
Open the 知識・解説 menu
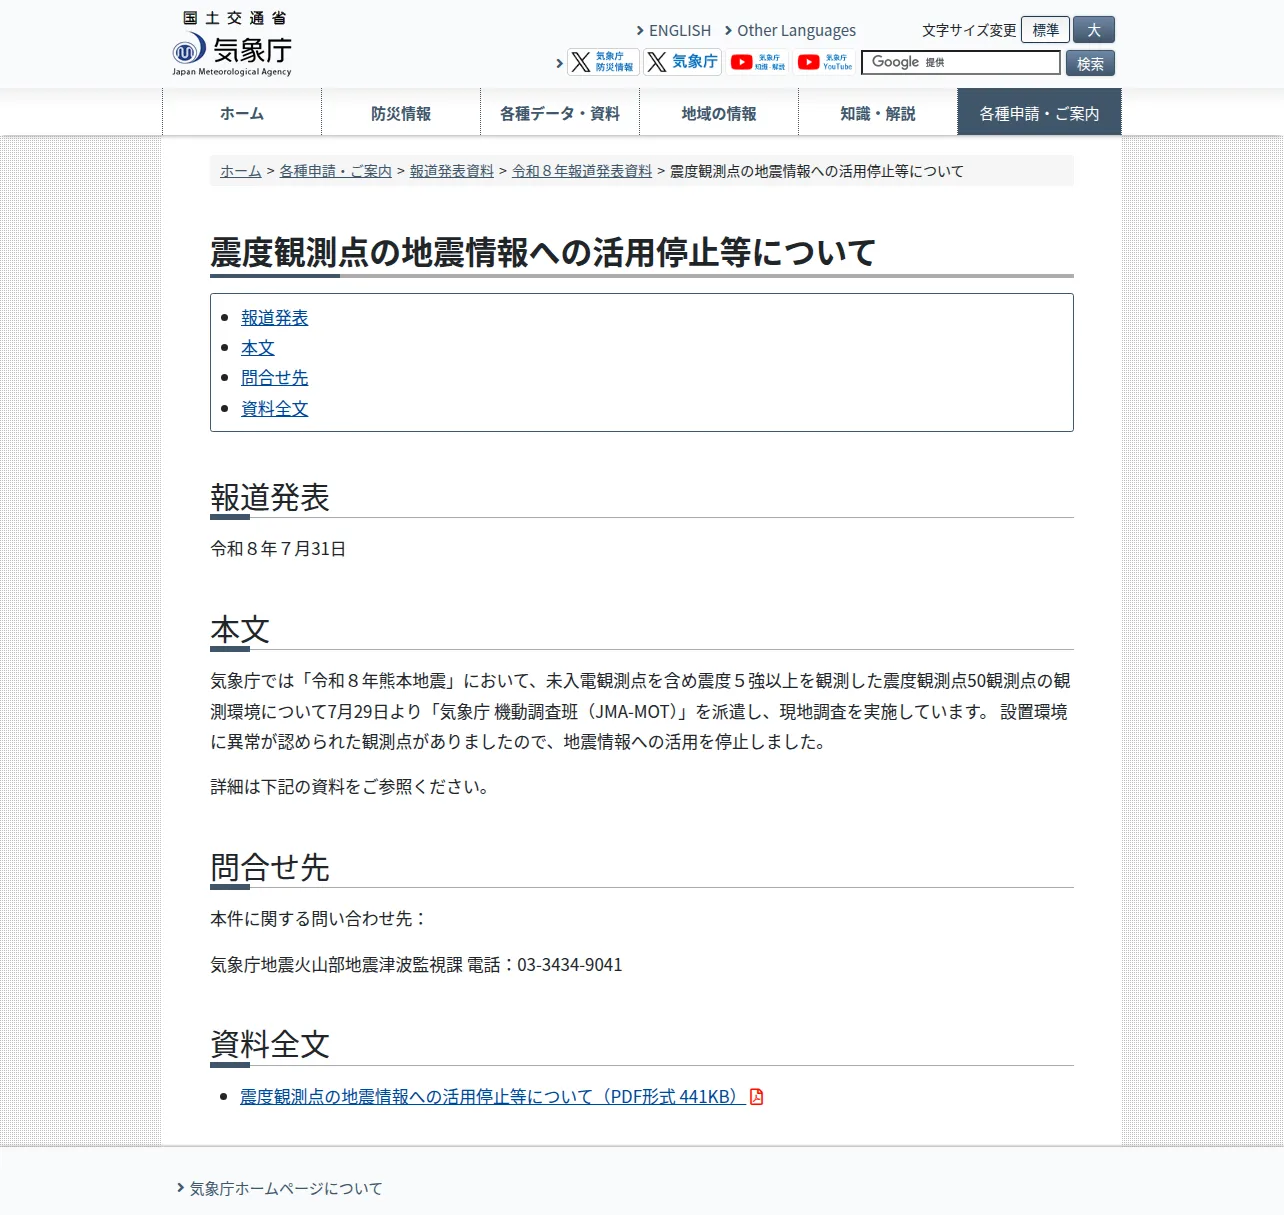(878, 113)
